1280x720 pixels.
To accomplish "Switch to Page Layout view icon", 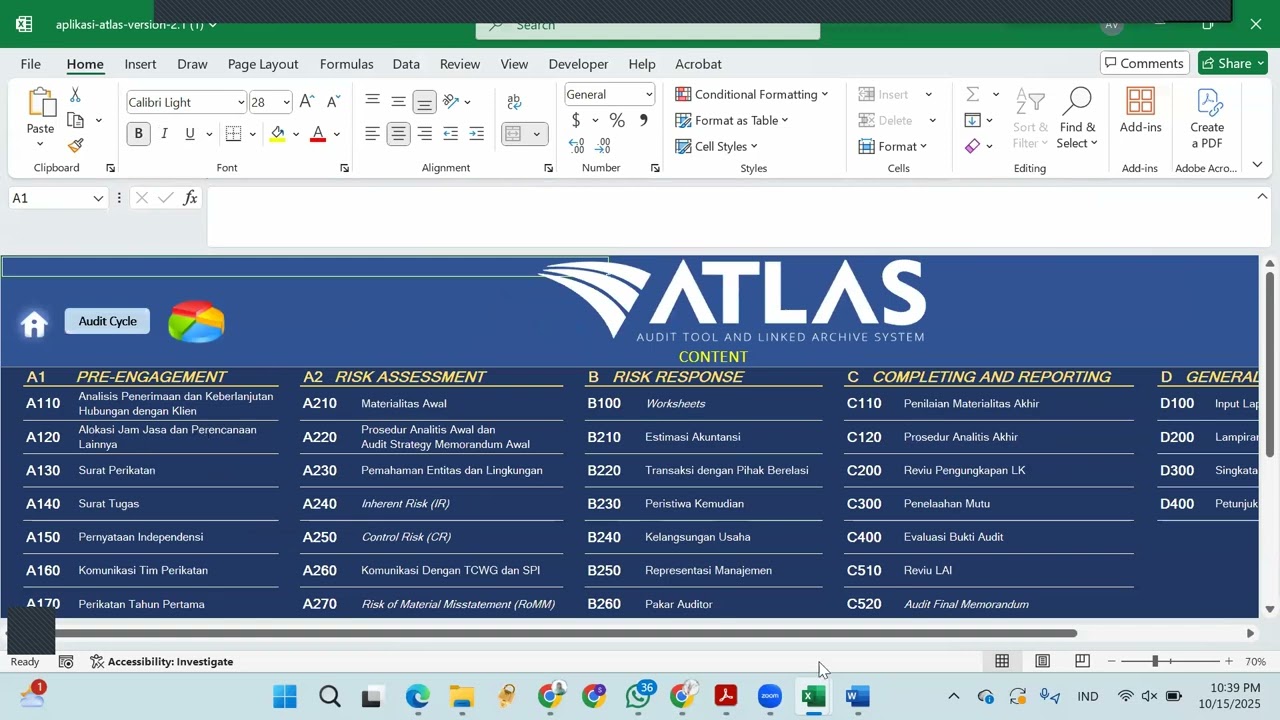I will point(1042,661).
